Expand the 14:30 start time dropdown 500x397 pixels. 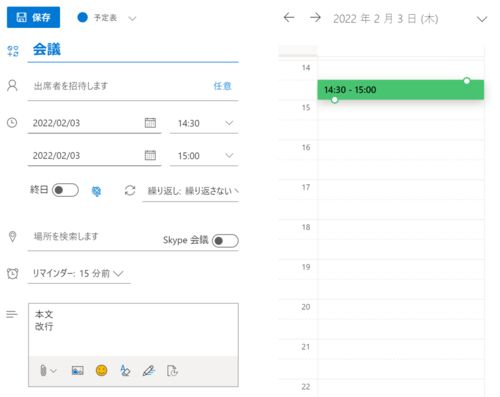click(x=204, y=123)
